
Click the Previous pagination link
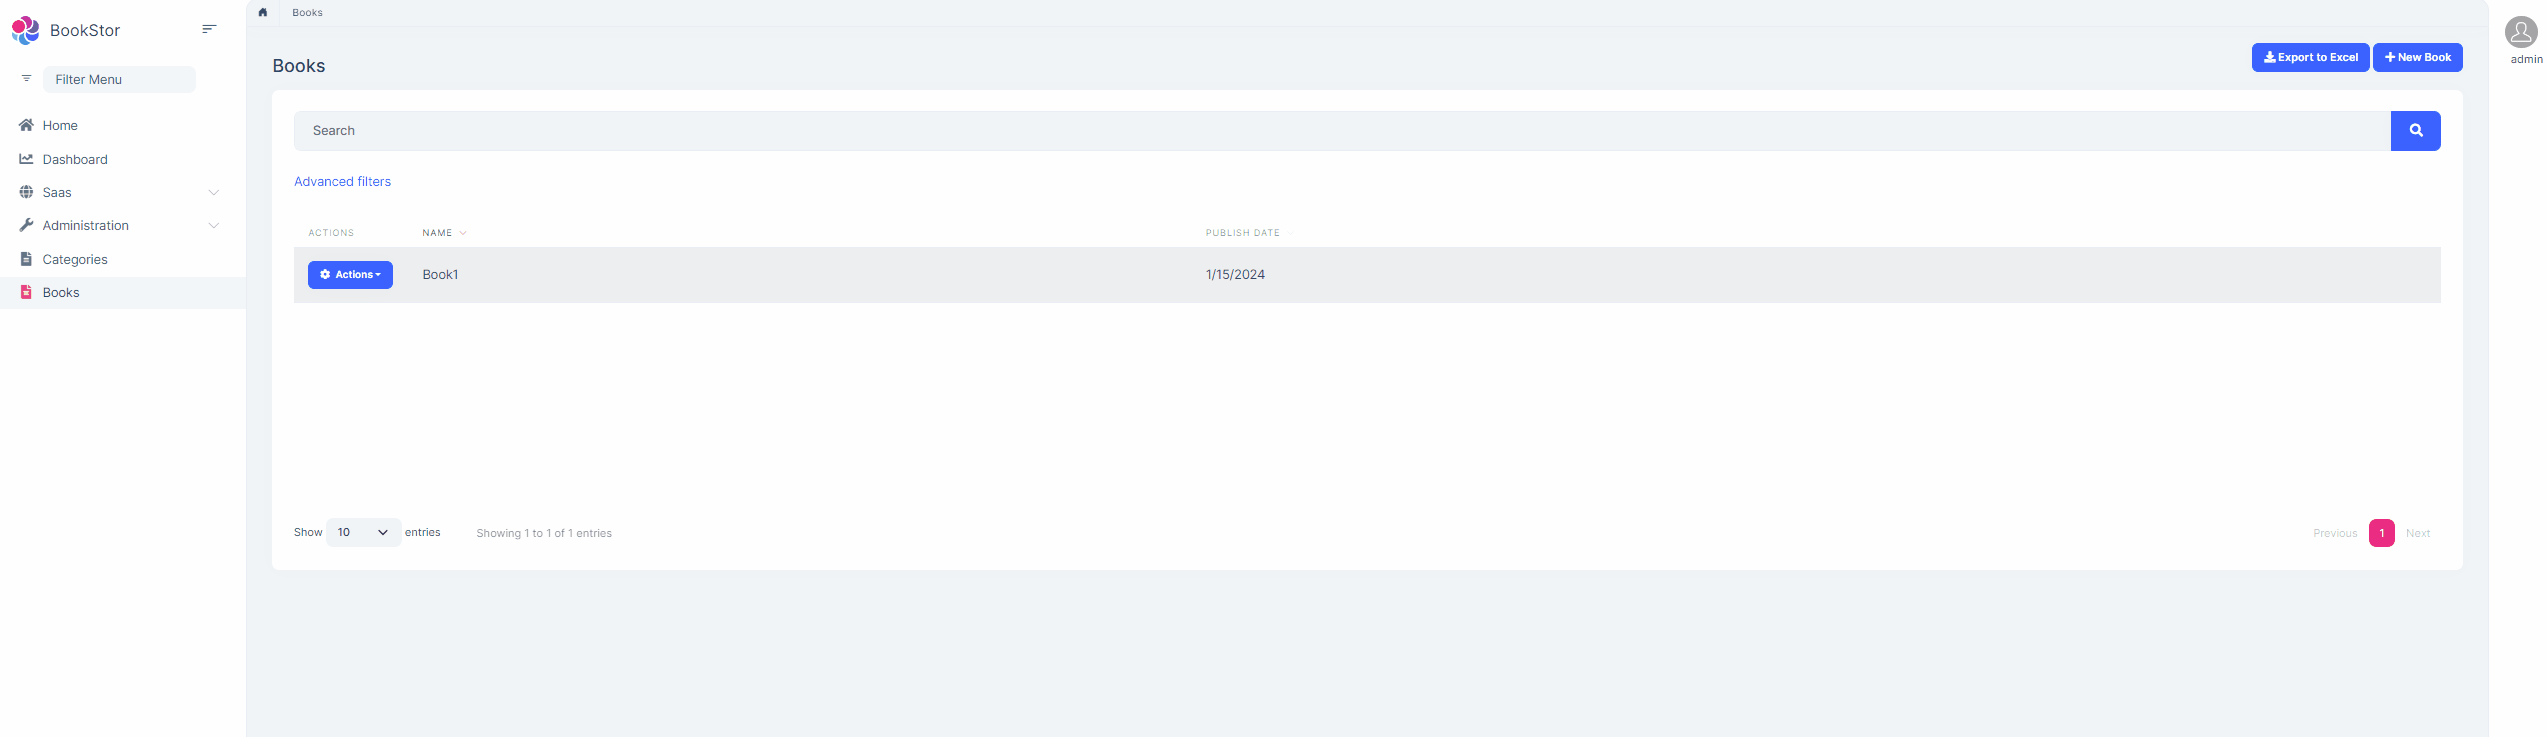(2335, 533)
